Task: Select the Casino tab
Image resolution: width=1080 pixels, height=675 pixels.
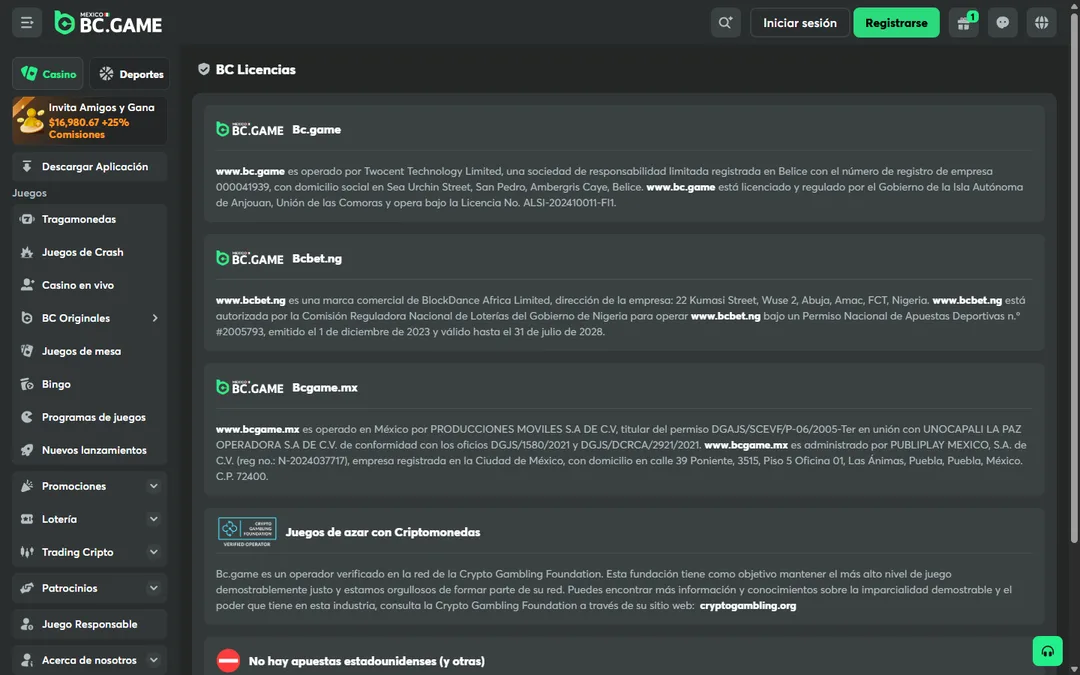Action: tap(48, 74)
